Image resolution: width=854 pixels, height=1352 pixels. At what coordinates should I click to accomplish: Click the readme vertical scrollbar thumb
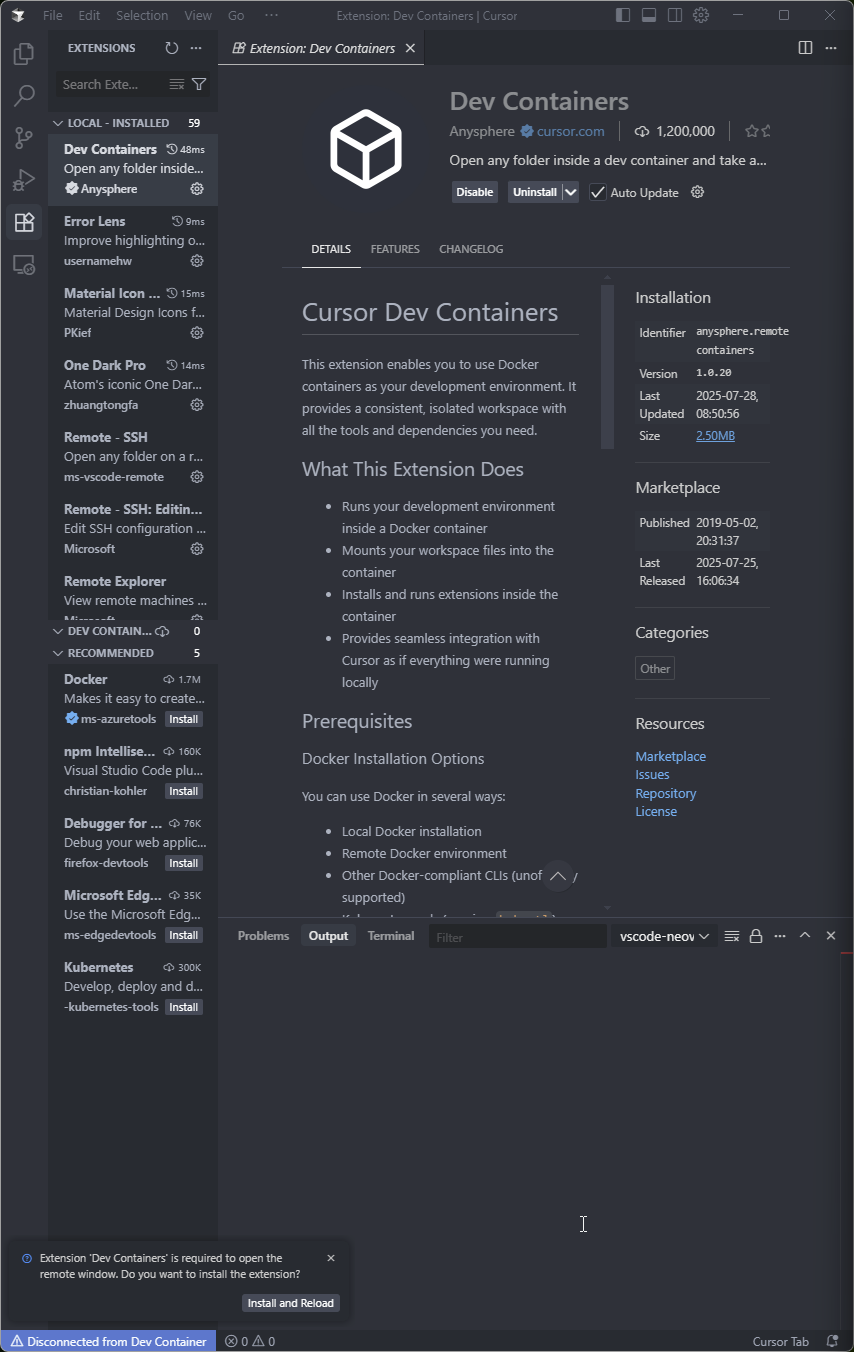tap(607, 366)
